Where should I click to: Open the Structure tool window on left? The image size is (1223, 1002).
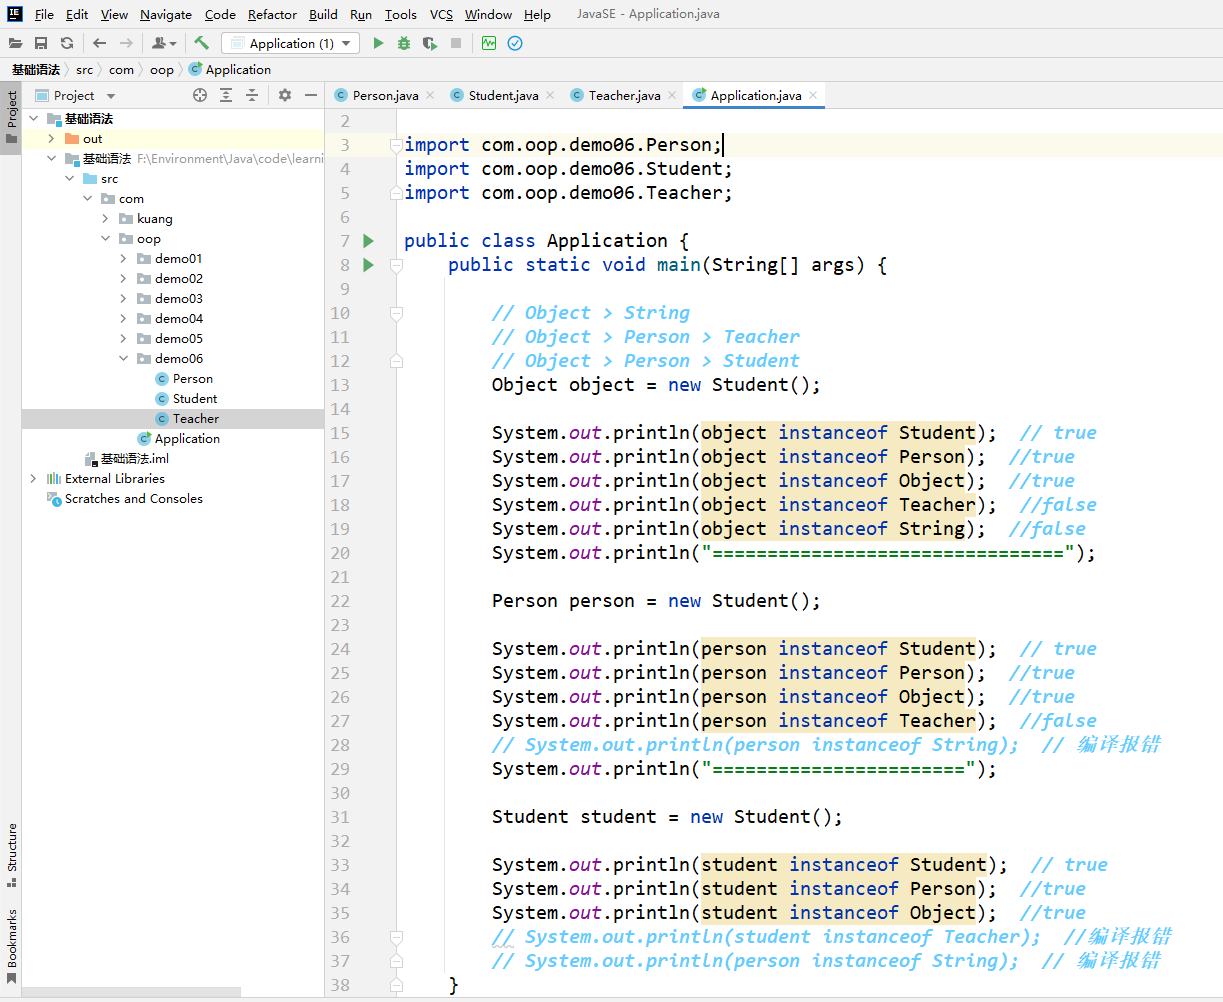pyautogui.click(x=12, y=854)
